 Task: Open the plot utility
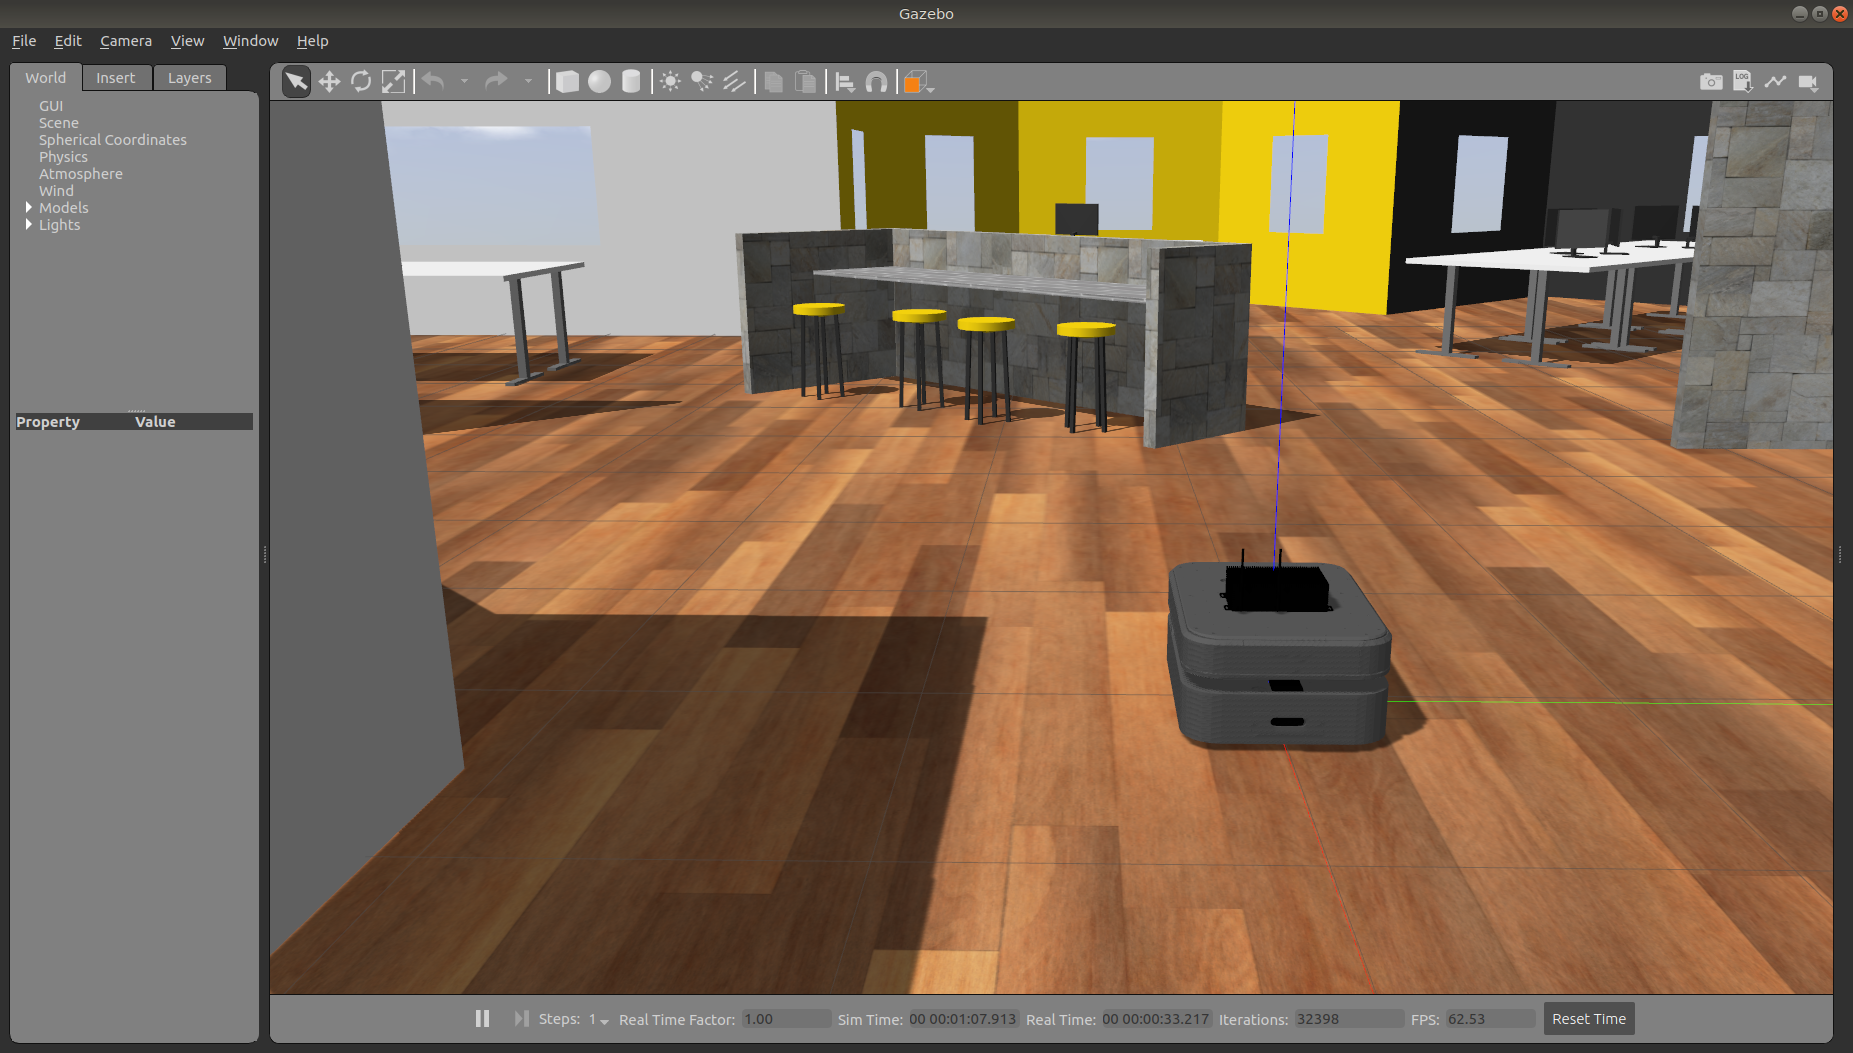pyautogui.click(x=1775, y=82)
